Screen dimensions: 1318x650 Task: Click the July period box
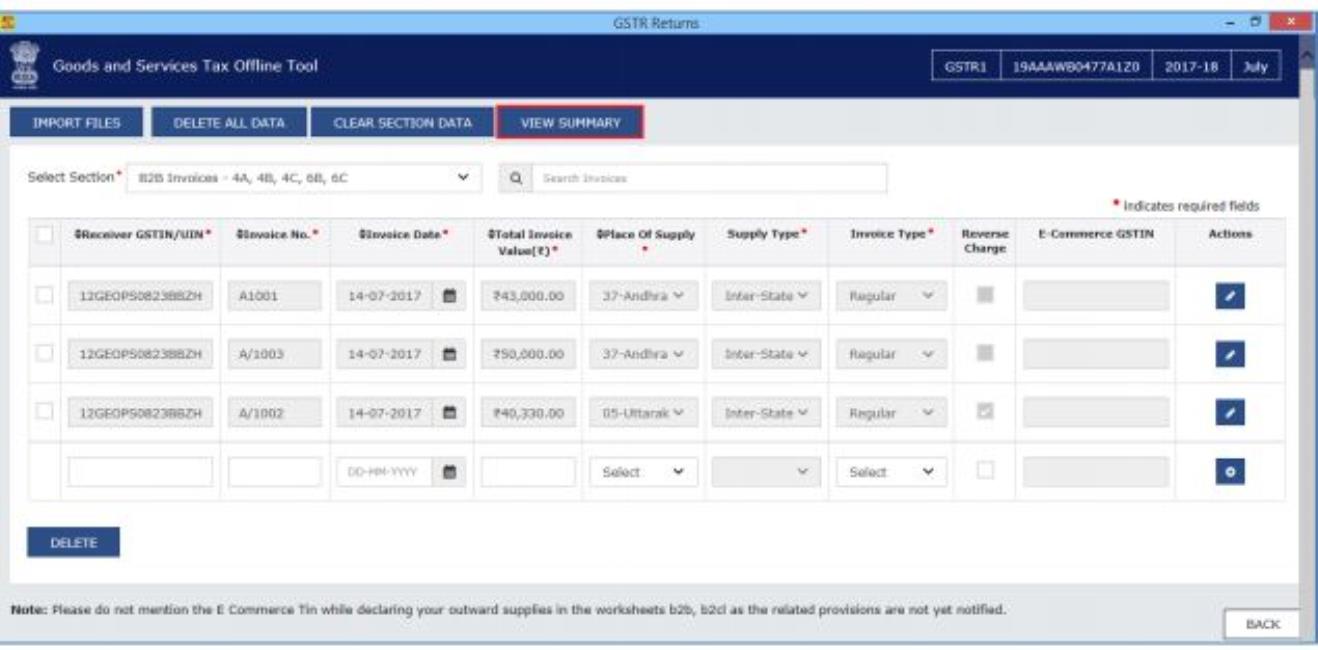click(1254, 67)
